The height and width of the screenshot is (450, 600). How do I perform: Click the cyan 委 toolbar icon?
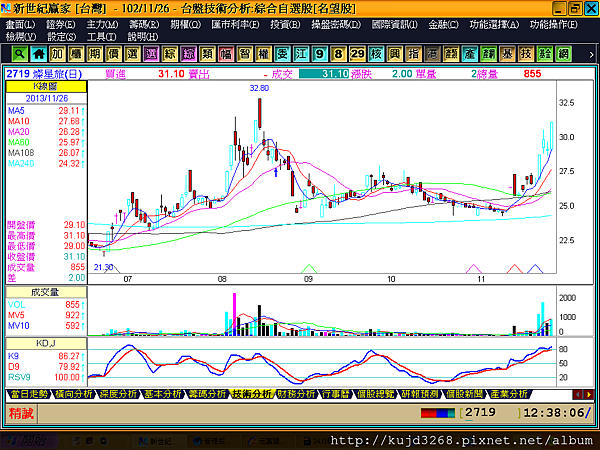click(282, 54)
